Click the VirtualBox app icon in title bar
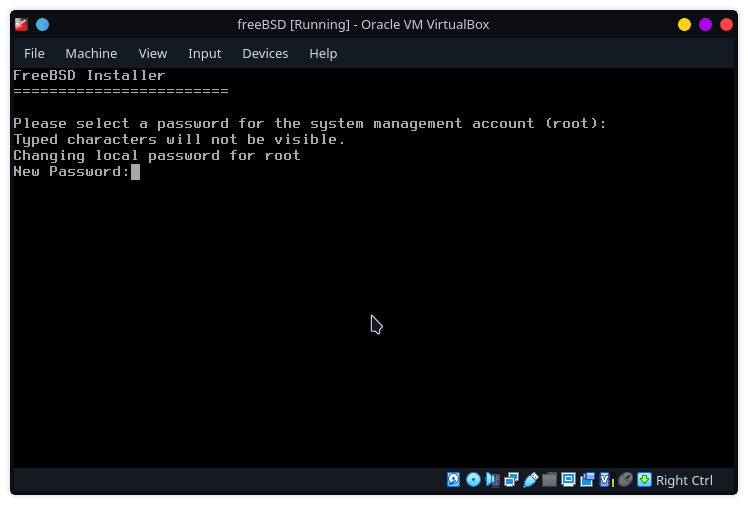Screen dimensions: 748x505 coord(21,24)
